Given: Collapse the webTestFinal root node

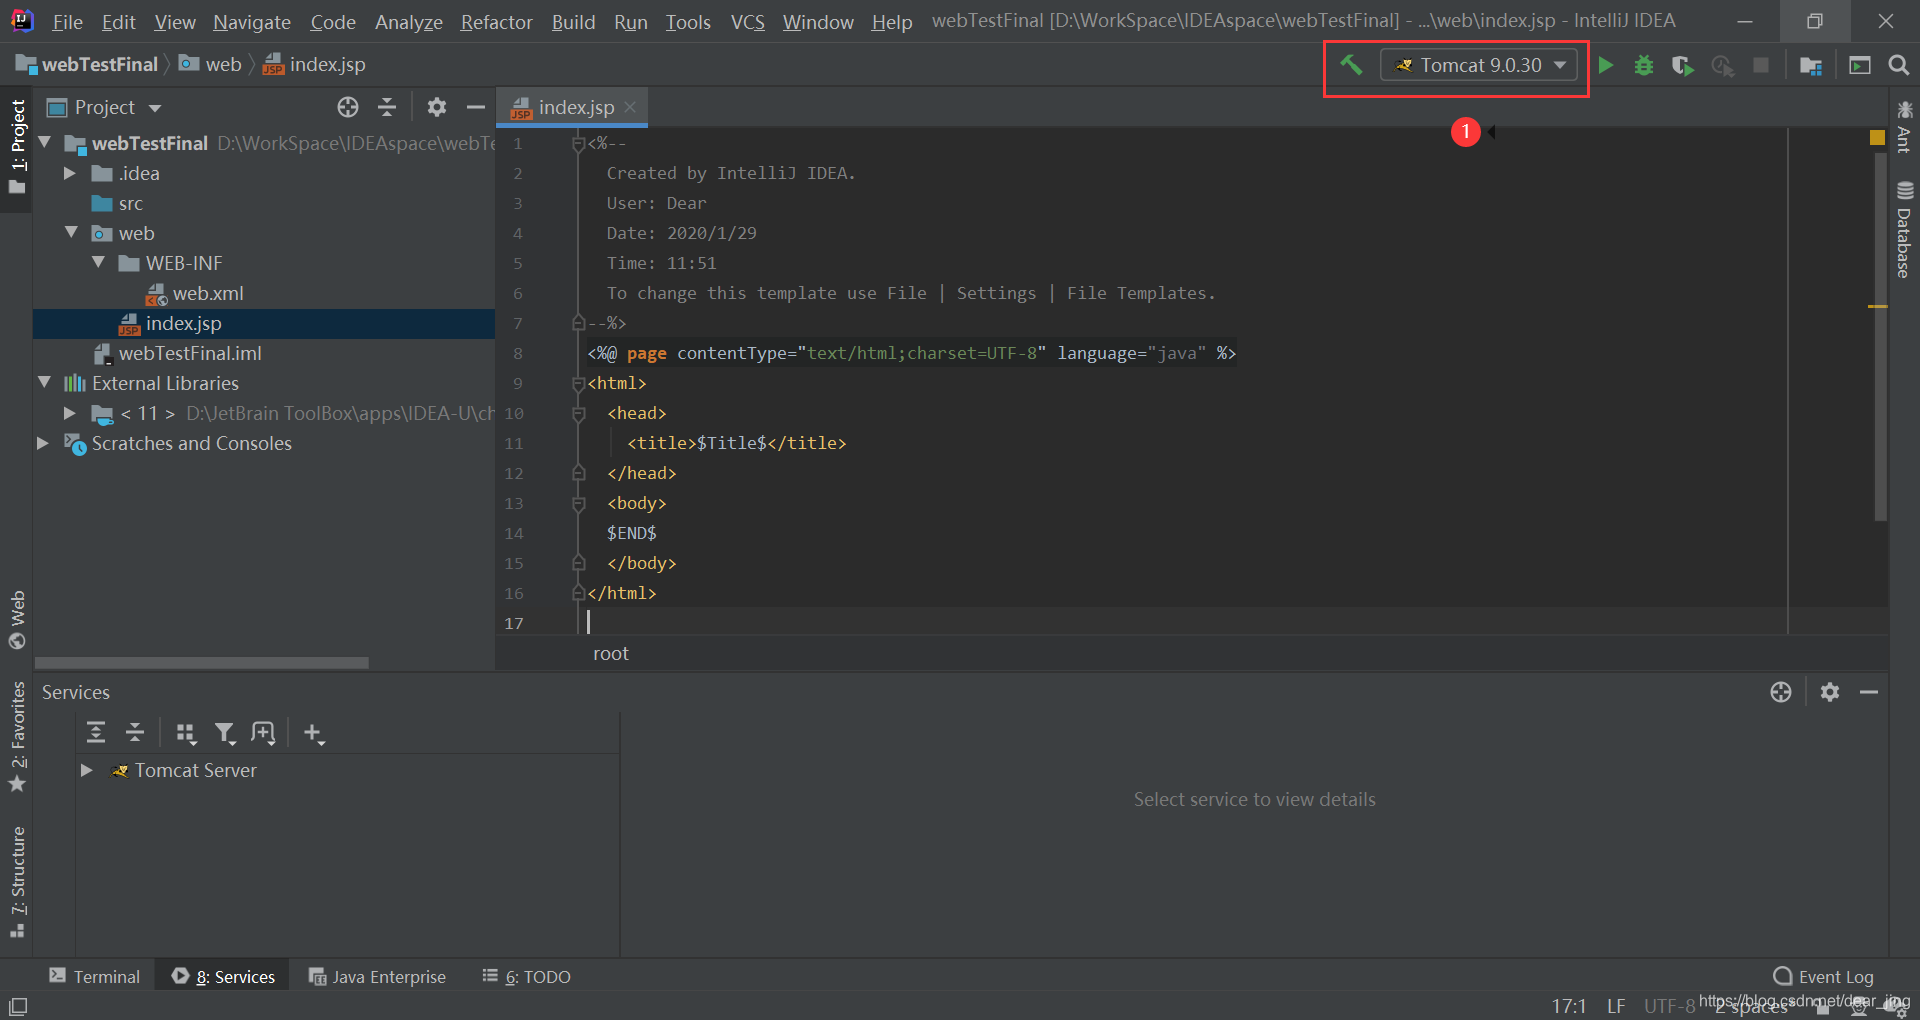Looking at the screenshot, I should (45, 143).
